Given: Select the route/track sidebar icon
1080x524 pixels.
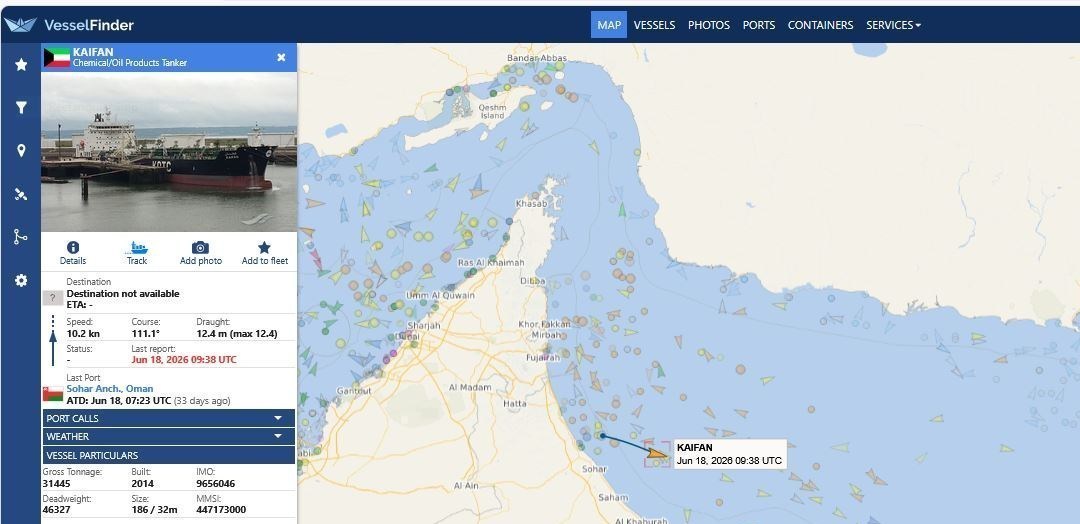Looking at the screenshot, I should pyautogui.click(x=21, y=237).
